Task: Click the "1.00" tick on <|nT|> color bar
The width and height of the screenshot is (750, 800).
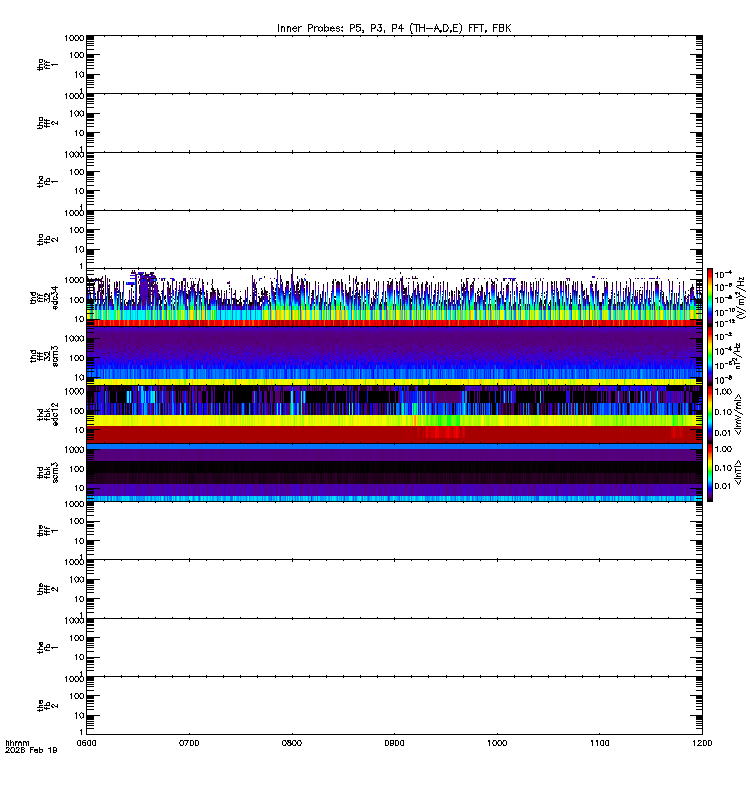Action: (x=723, y=449)
